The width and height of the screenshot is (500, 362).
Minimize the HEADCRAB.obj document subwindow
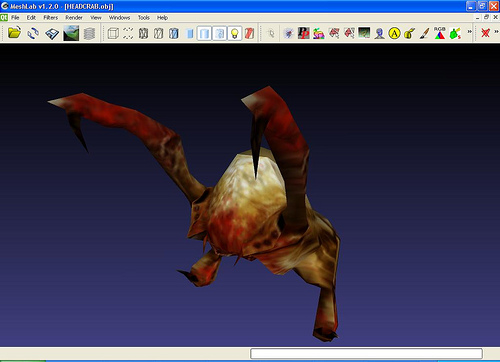(477, 17)
